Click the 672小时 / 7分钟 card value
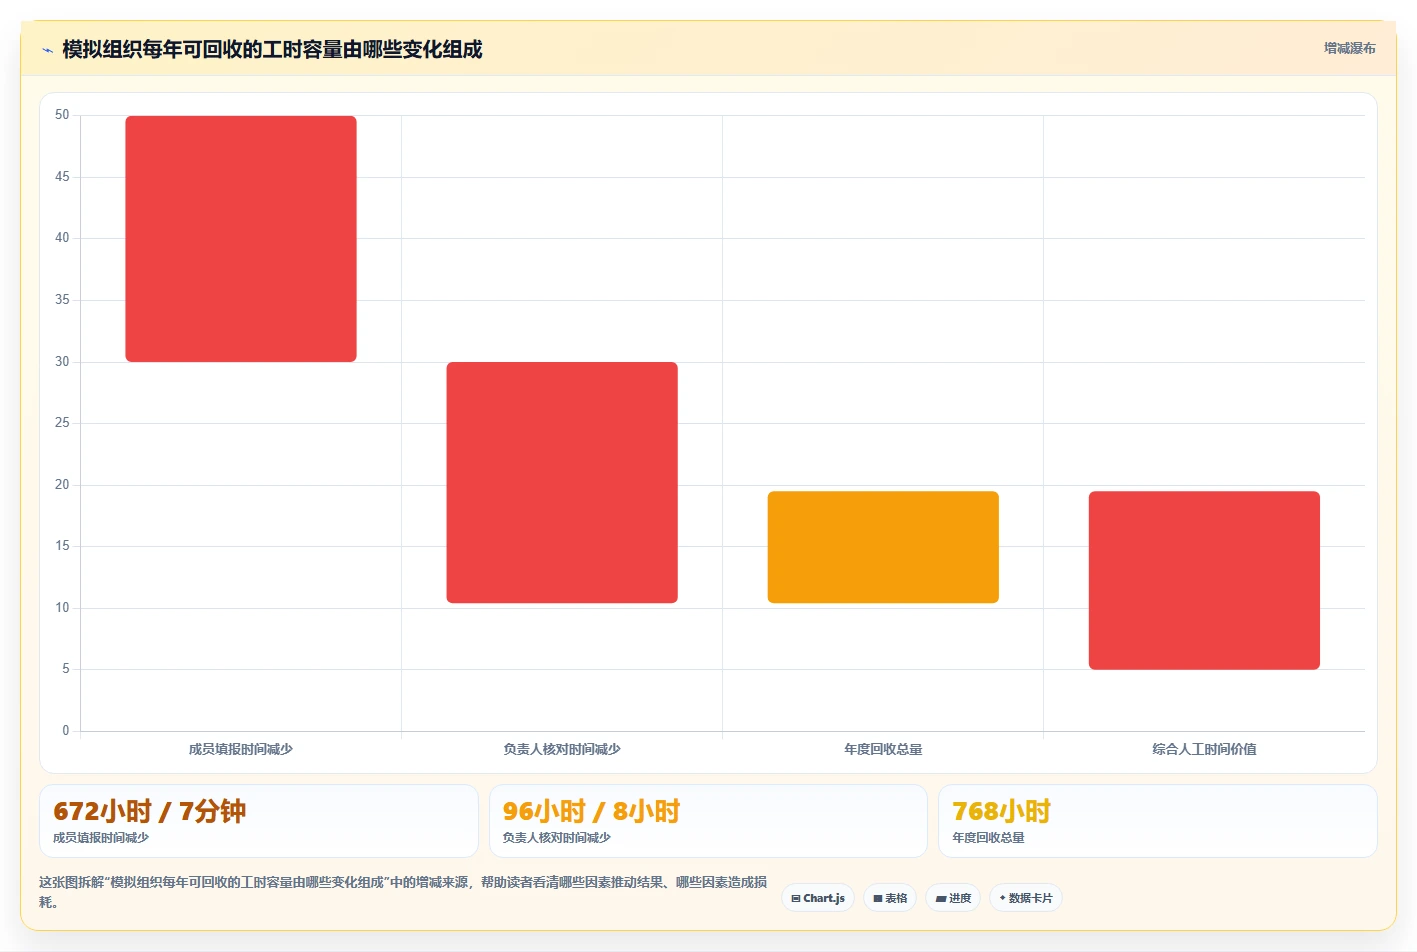The height and width of the screenshot is (952, 1417). pos(149,811)
